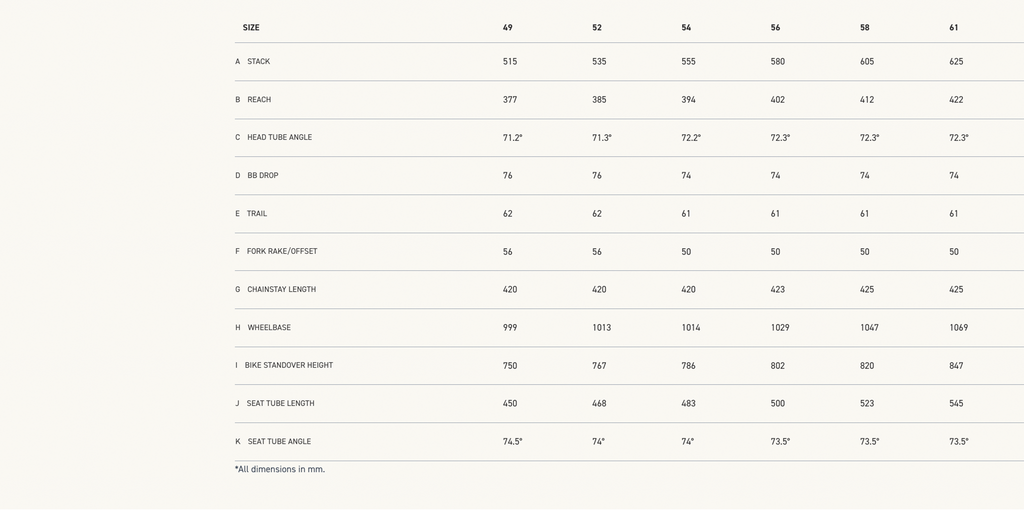Screen dimensions: 1024x512
Task: Select the HEAD TUBE ANGLE row label
Action: click(279, 138)
